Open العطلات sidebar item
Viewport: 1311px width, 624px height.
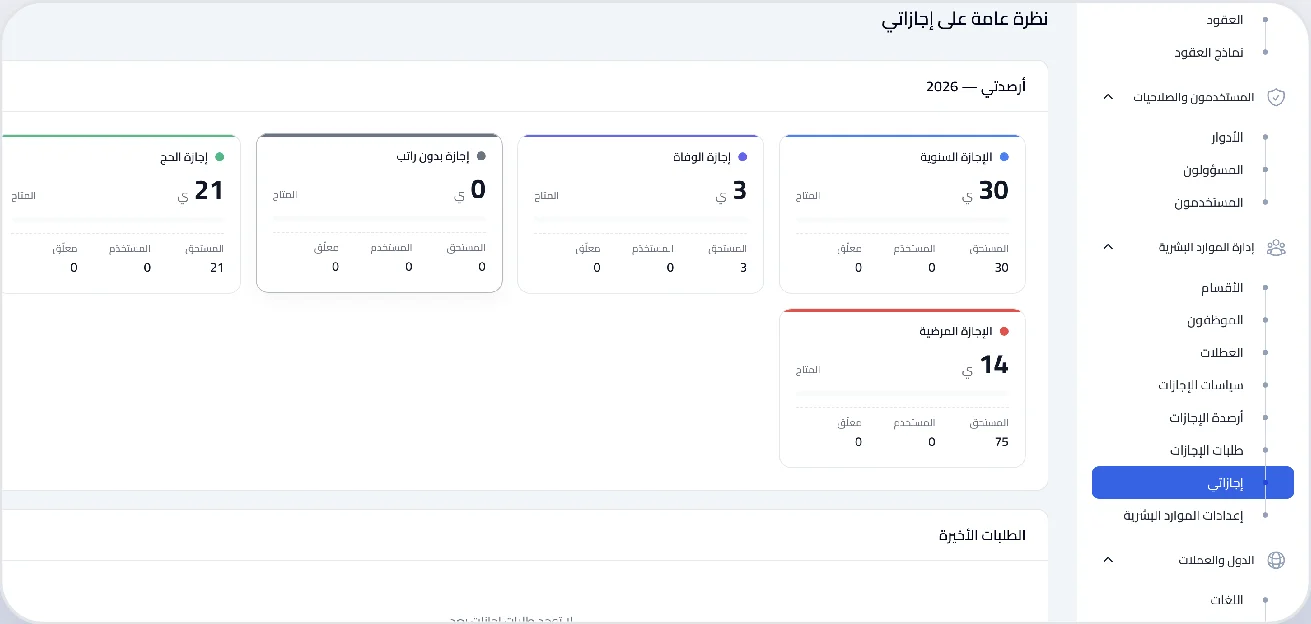click(1222, 353)
